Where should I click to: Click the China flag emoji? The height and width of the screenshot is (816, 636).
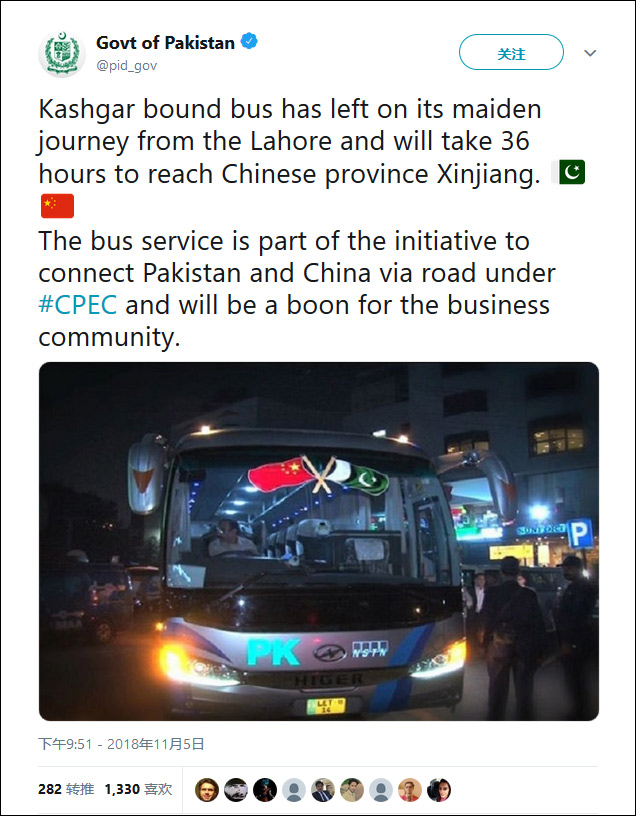click(57, 206)
